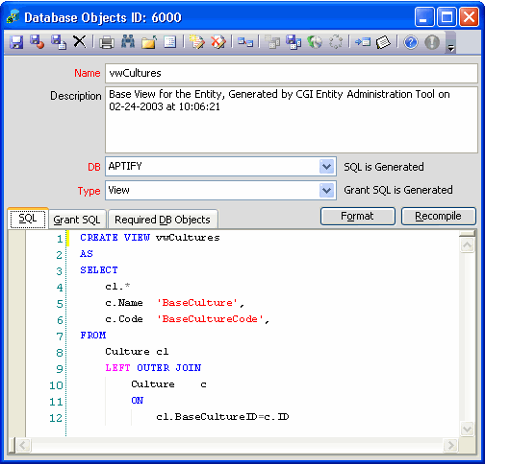This screenshot has width=529, height=471.
Task: Click the 'cl.*' text on line 4
Action: (117, 286)
